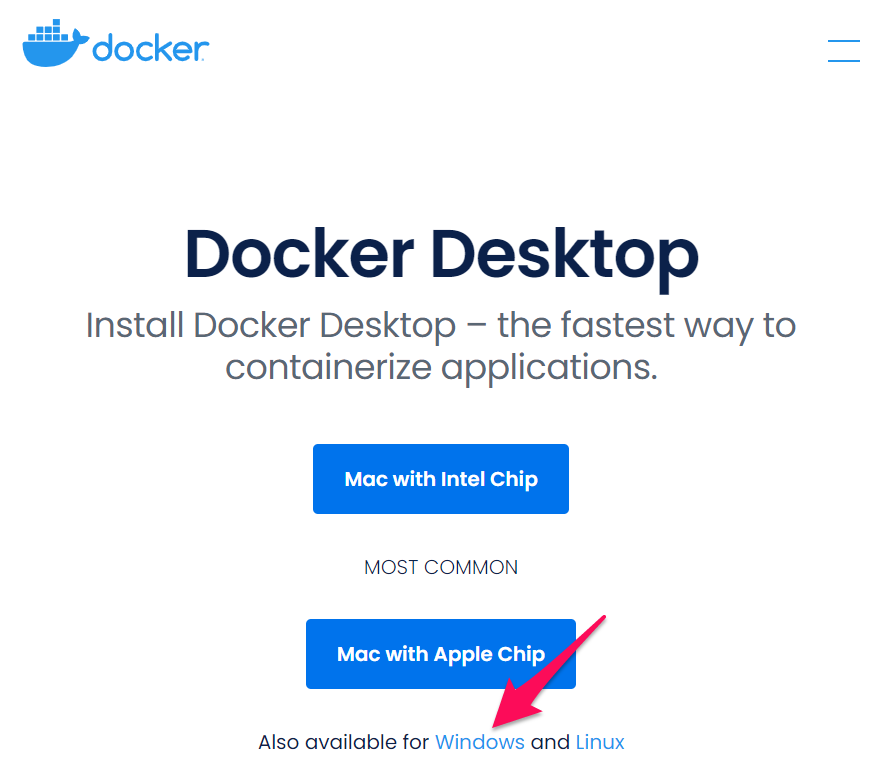The image size is (894, 767).
Task: Open the Windows download link
Action: tap(479, 742)
